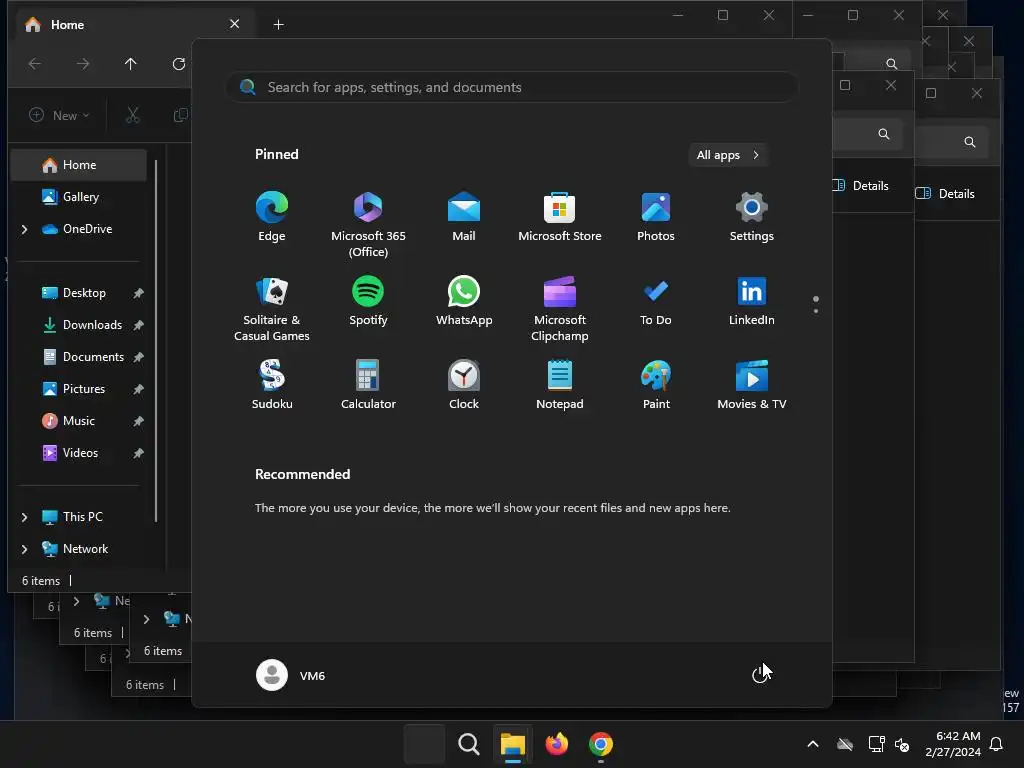Select the Home tab in File Explorer
Image resolution: width=1024 pixels, height=768 pixels.
[134, 25]
